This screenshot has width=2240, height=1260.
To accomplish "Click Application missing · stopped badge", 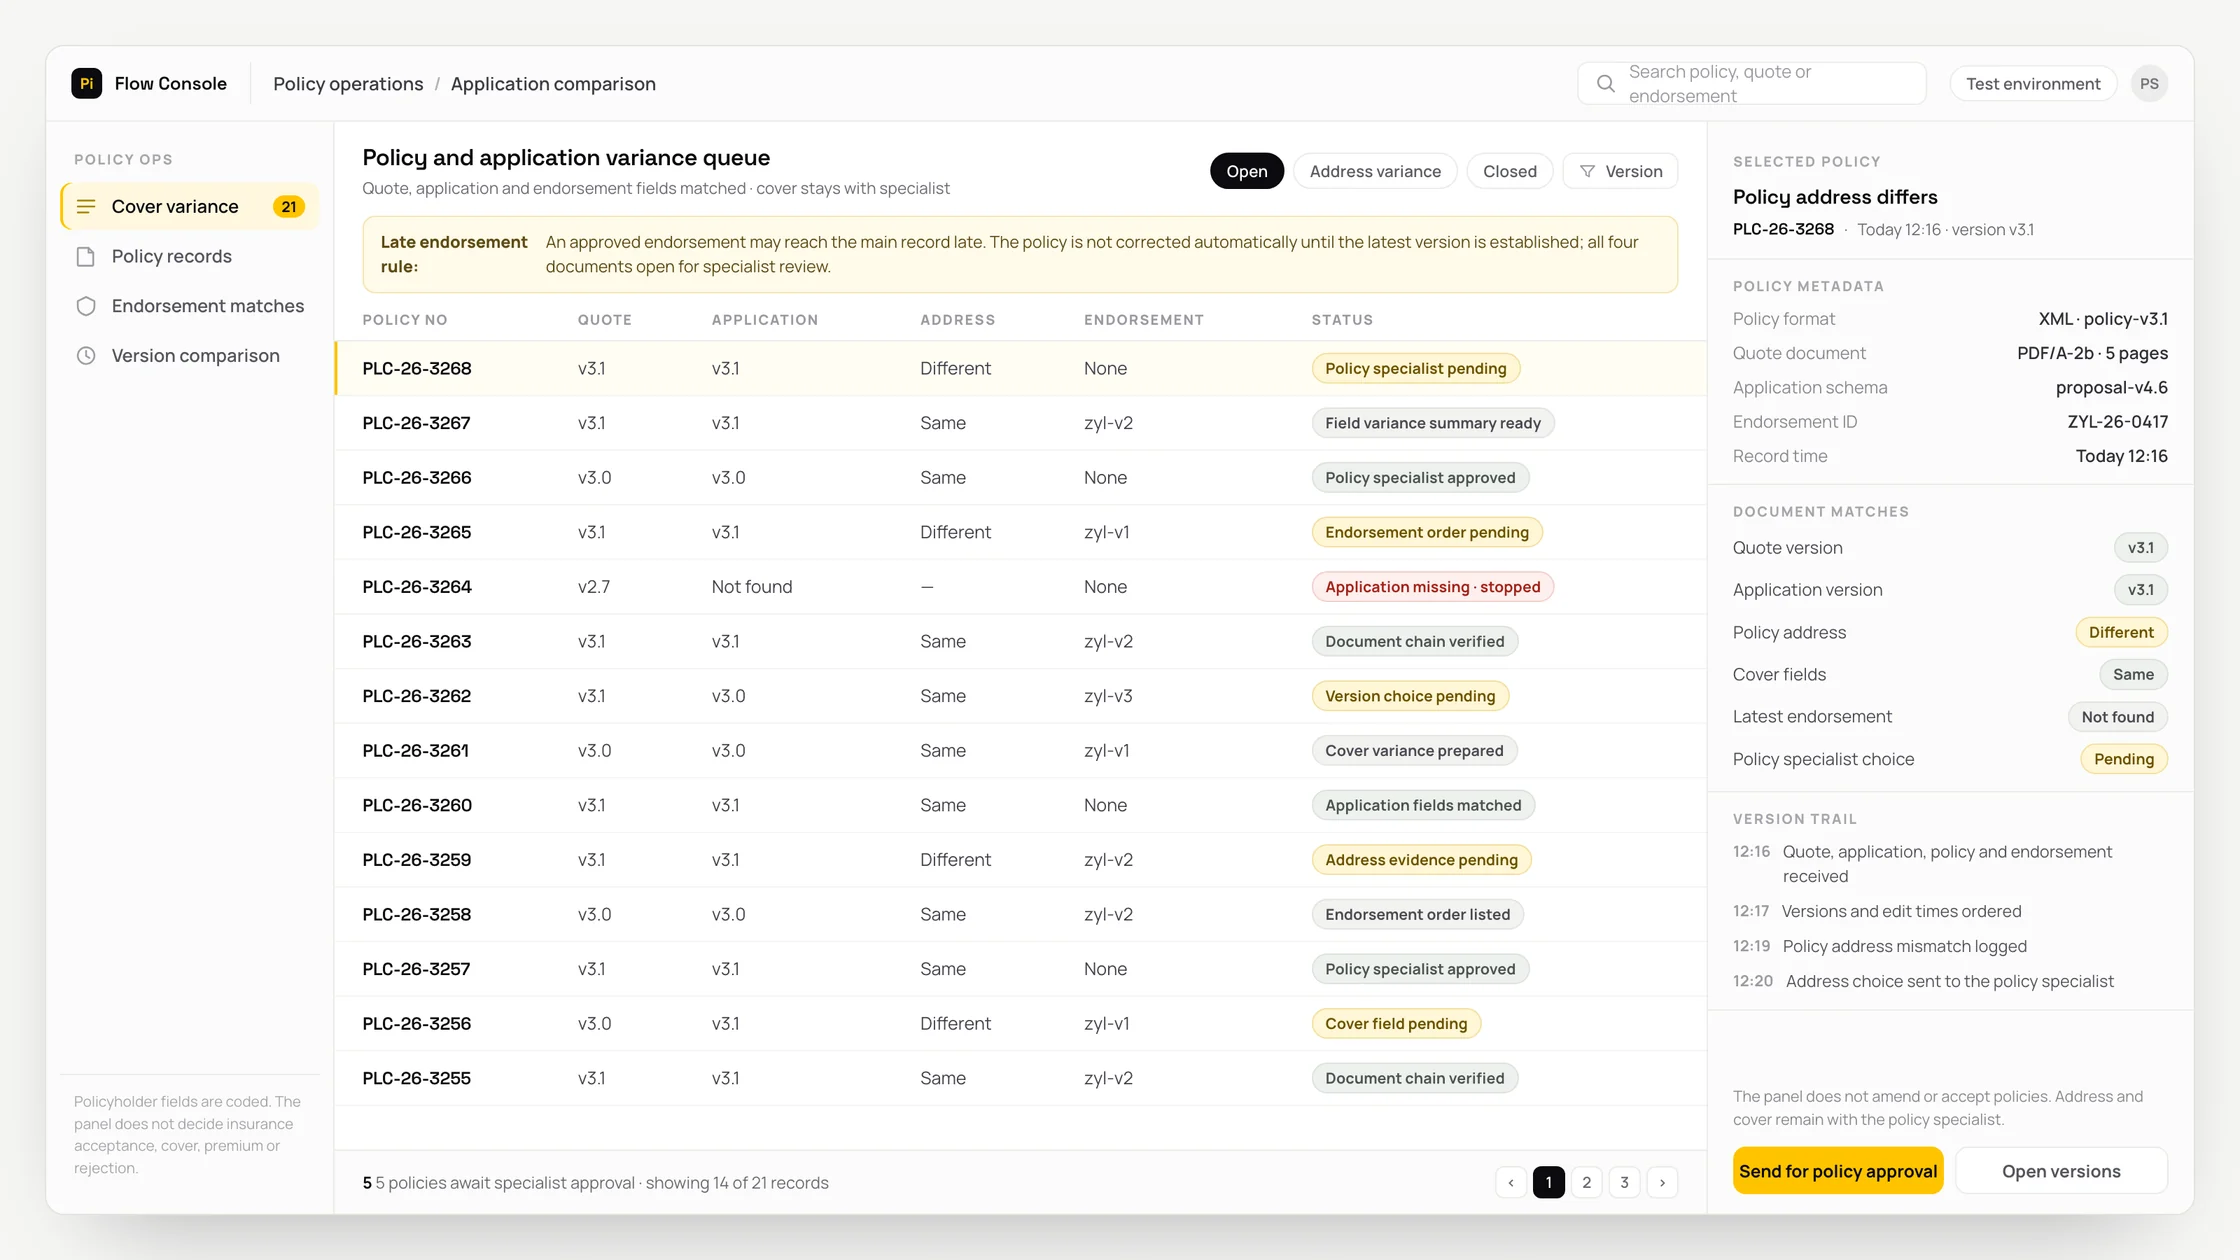I will 1432,587.
